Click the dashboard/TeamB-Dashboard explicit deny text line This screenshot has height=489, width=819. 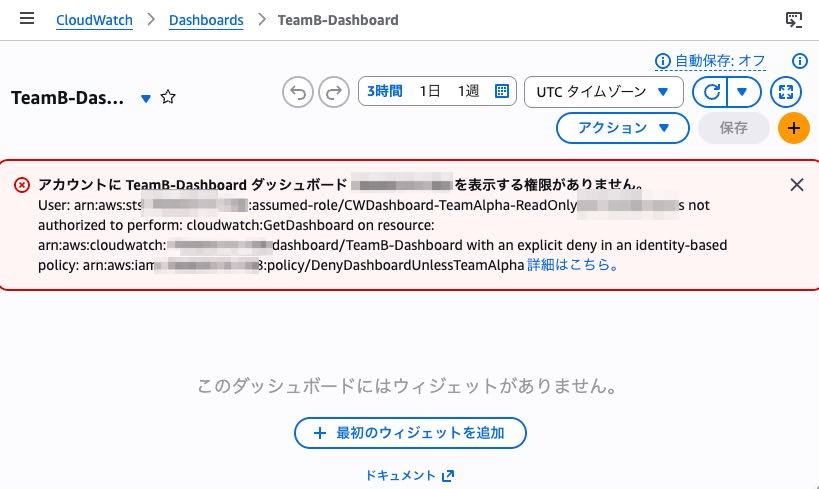(382, 245)
